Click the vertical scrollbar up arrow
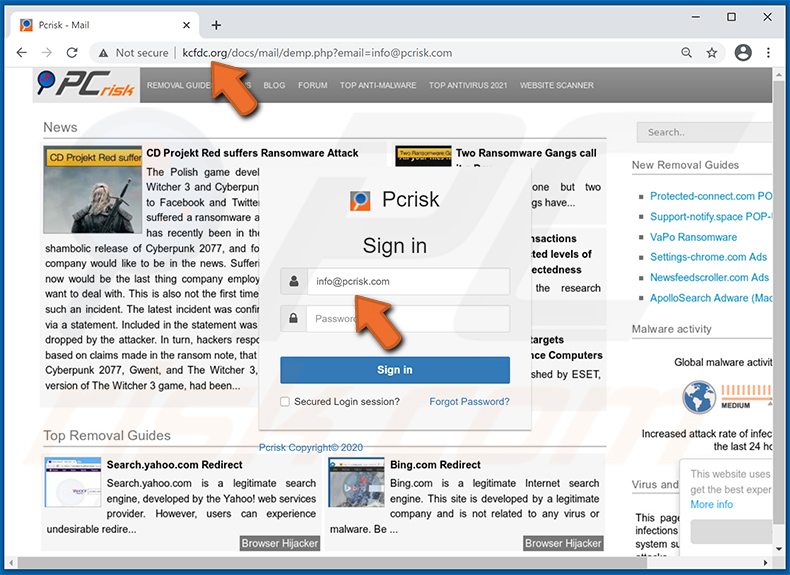Screen dimensions: 790x575 click(x=779, y=75)
